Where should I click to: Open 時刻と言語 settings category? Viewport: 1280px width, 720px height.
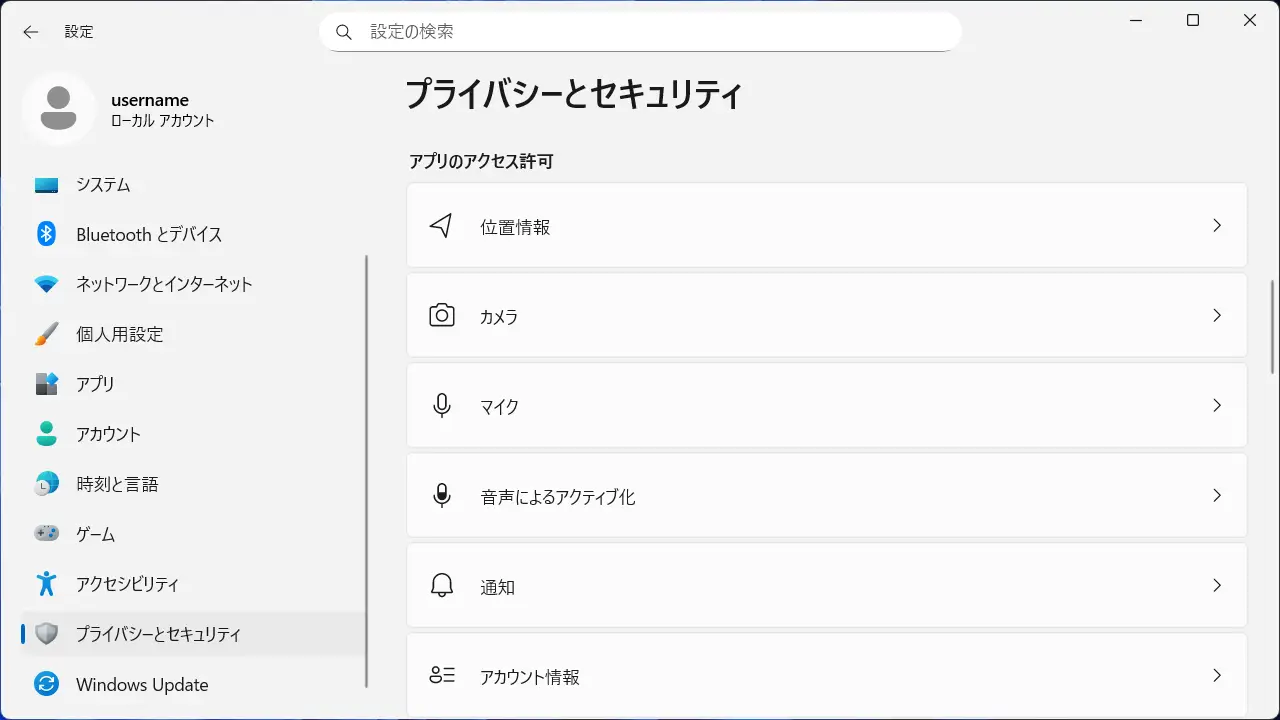117,484
